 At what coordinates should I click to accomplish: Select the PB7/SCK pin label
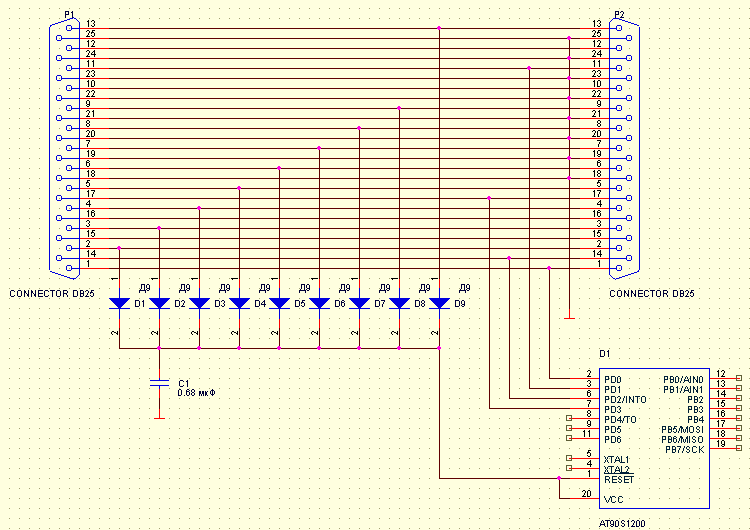pos(683,449)
